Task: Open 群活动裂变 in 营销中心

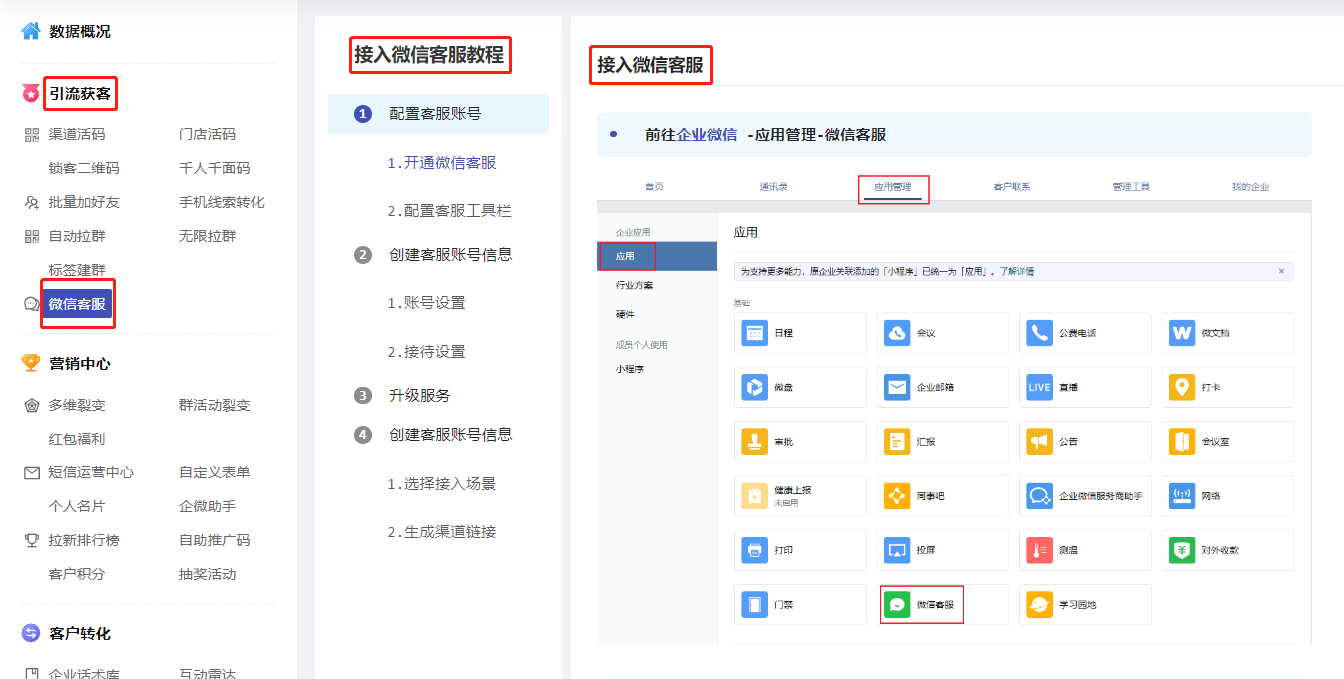Action: point(214,405)
